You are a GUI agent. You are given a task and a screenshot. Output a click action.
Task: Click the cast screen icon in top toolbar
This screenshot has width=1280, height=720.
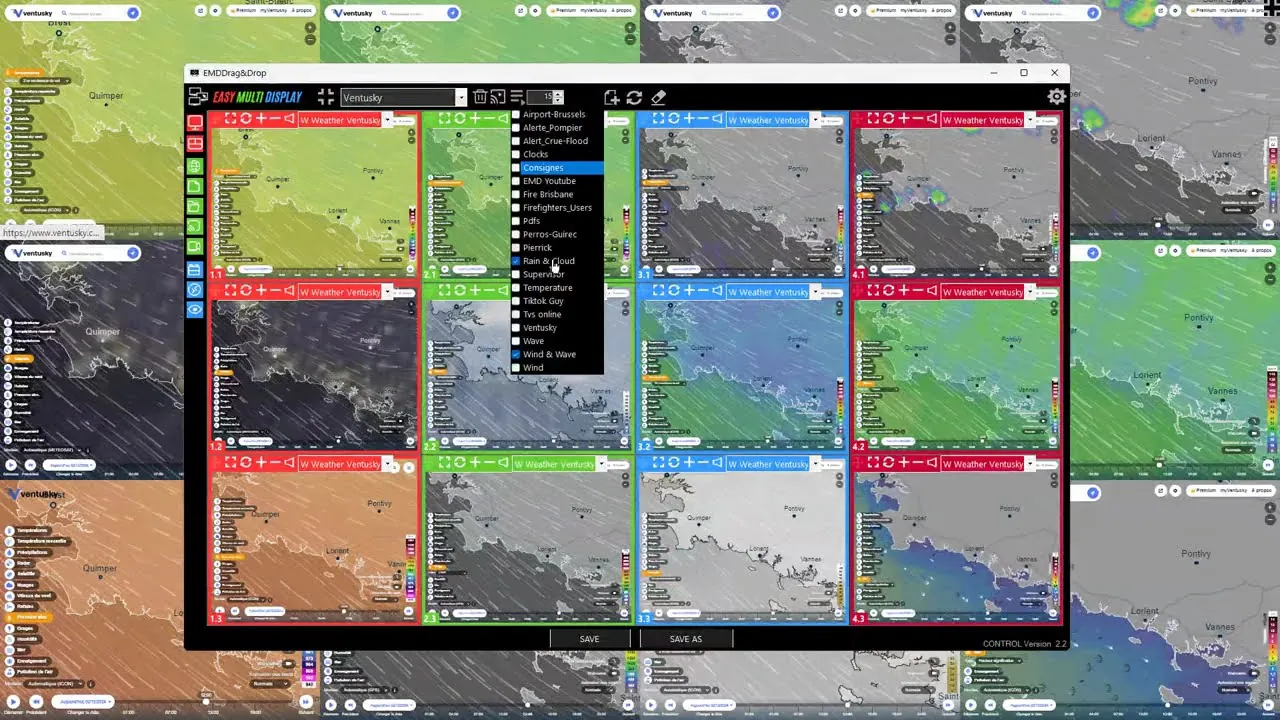(498, 97)
